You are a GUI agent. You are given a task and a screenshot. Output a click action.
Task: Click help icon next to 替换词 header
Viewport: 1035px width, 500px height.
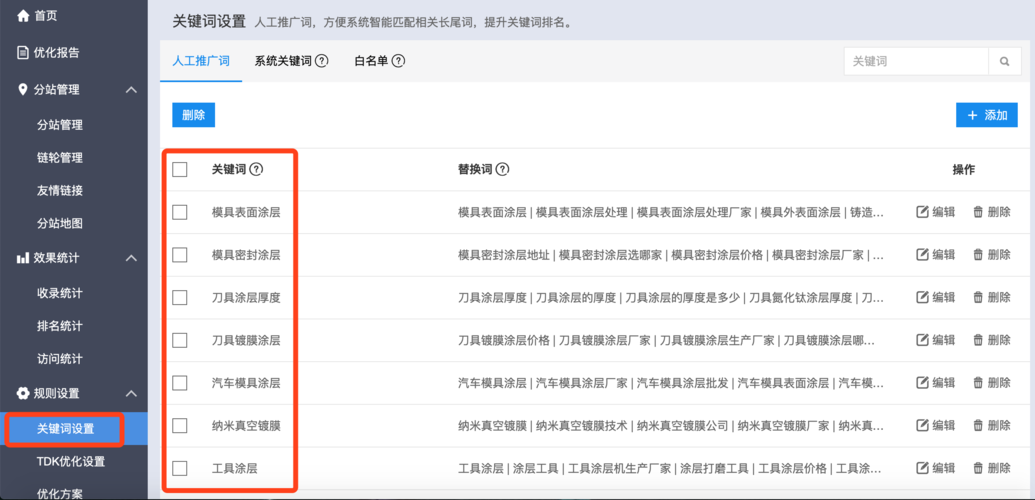(x=502, y=170)
